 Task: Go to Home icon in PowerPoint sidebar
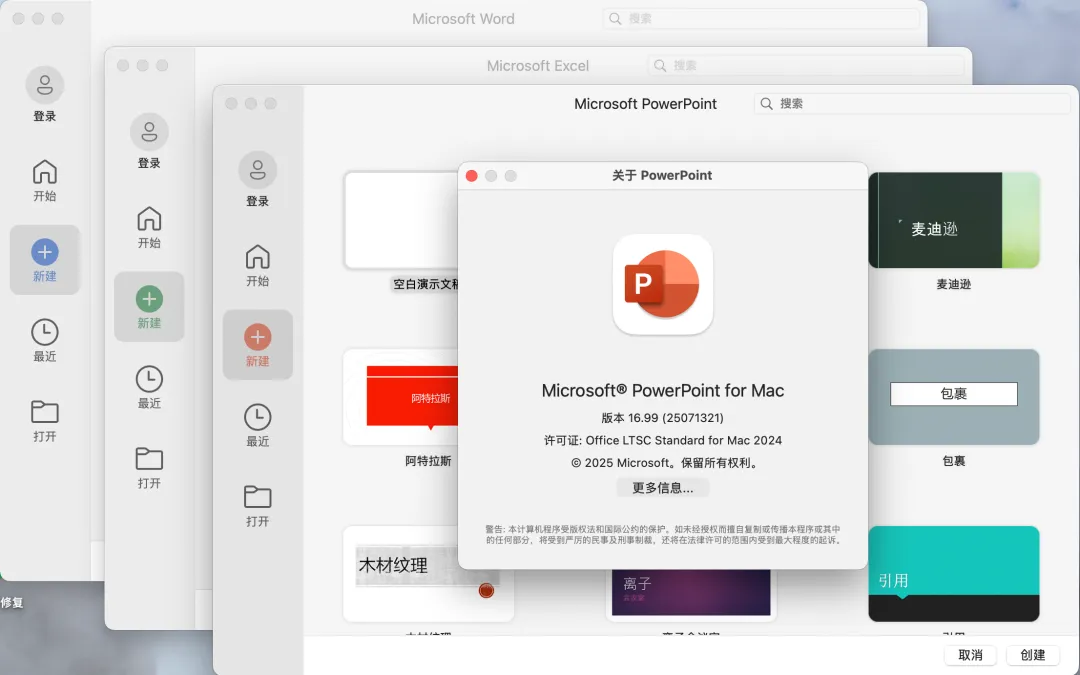point(258,257)
